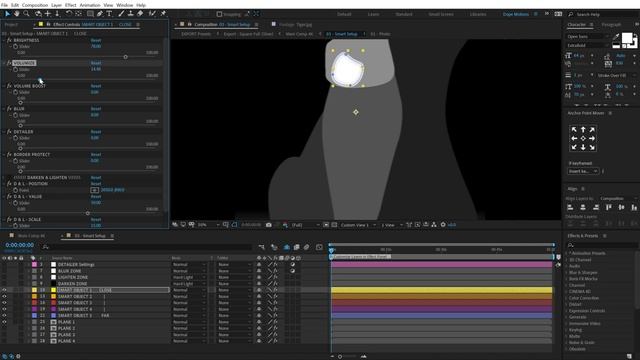
Task: Reset the BLUR effect
Action: 96,109
